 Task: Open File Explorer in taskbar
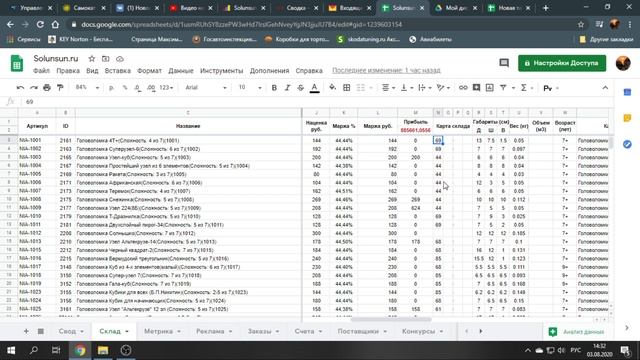coord(103,350)
